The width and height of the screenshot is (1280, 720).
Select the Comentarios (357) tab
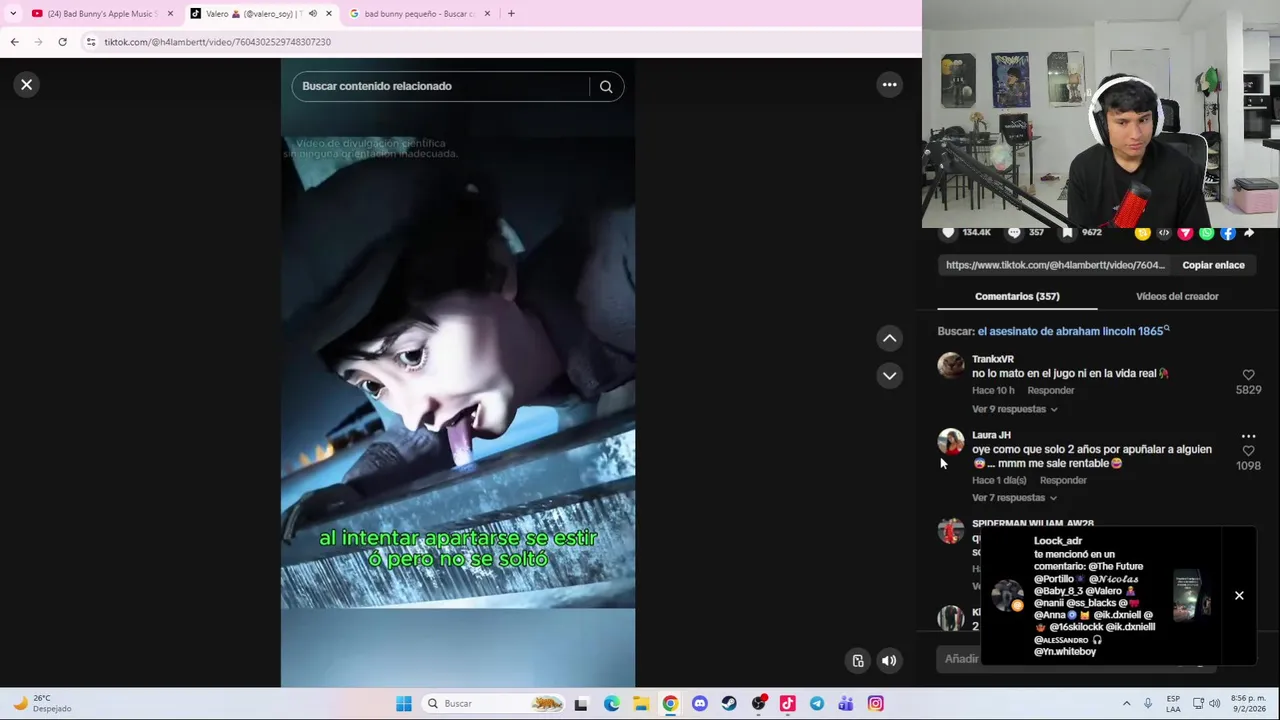pos(1017,296)
